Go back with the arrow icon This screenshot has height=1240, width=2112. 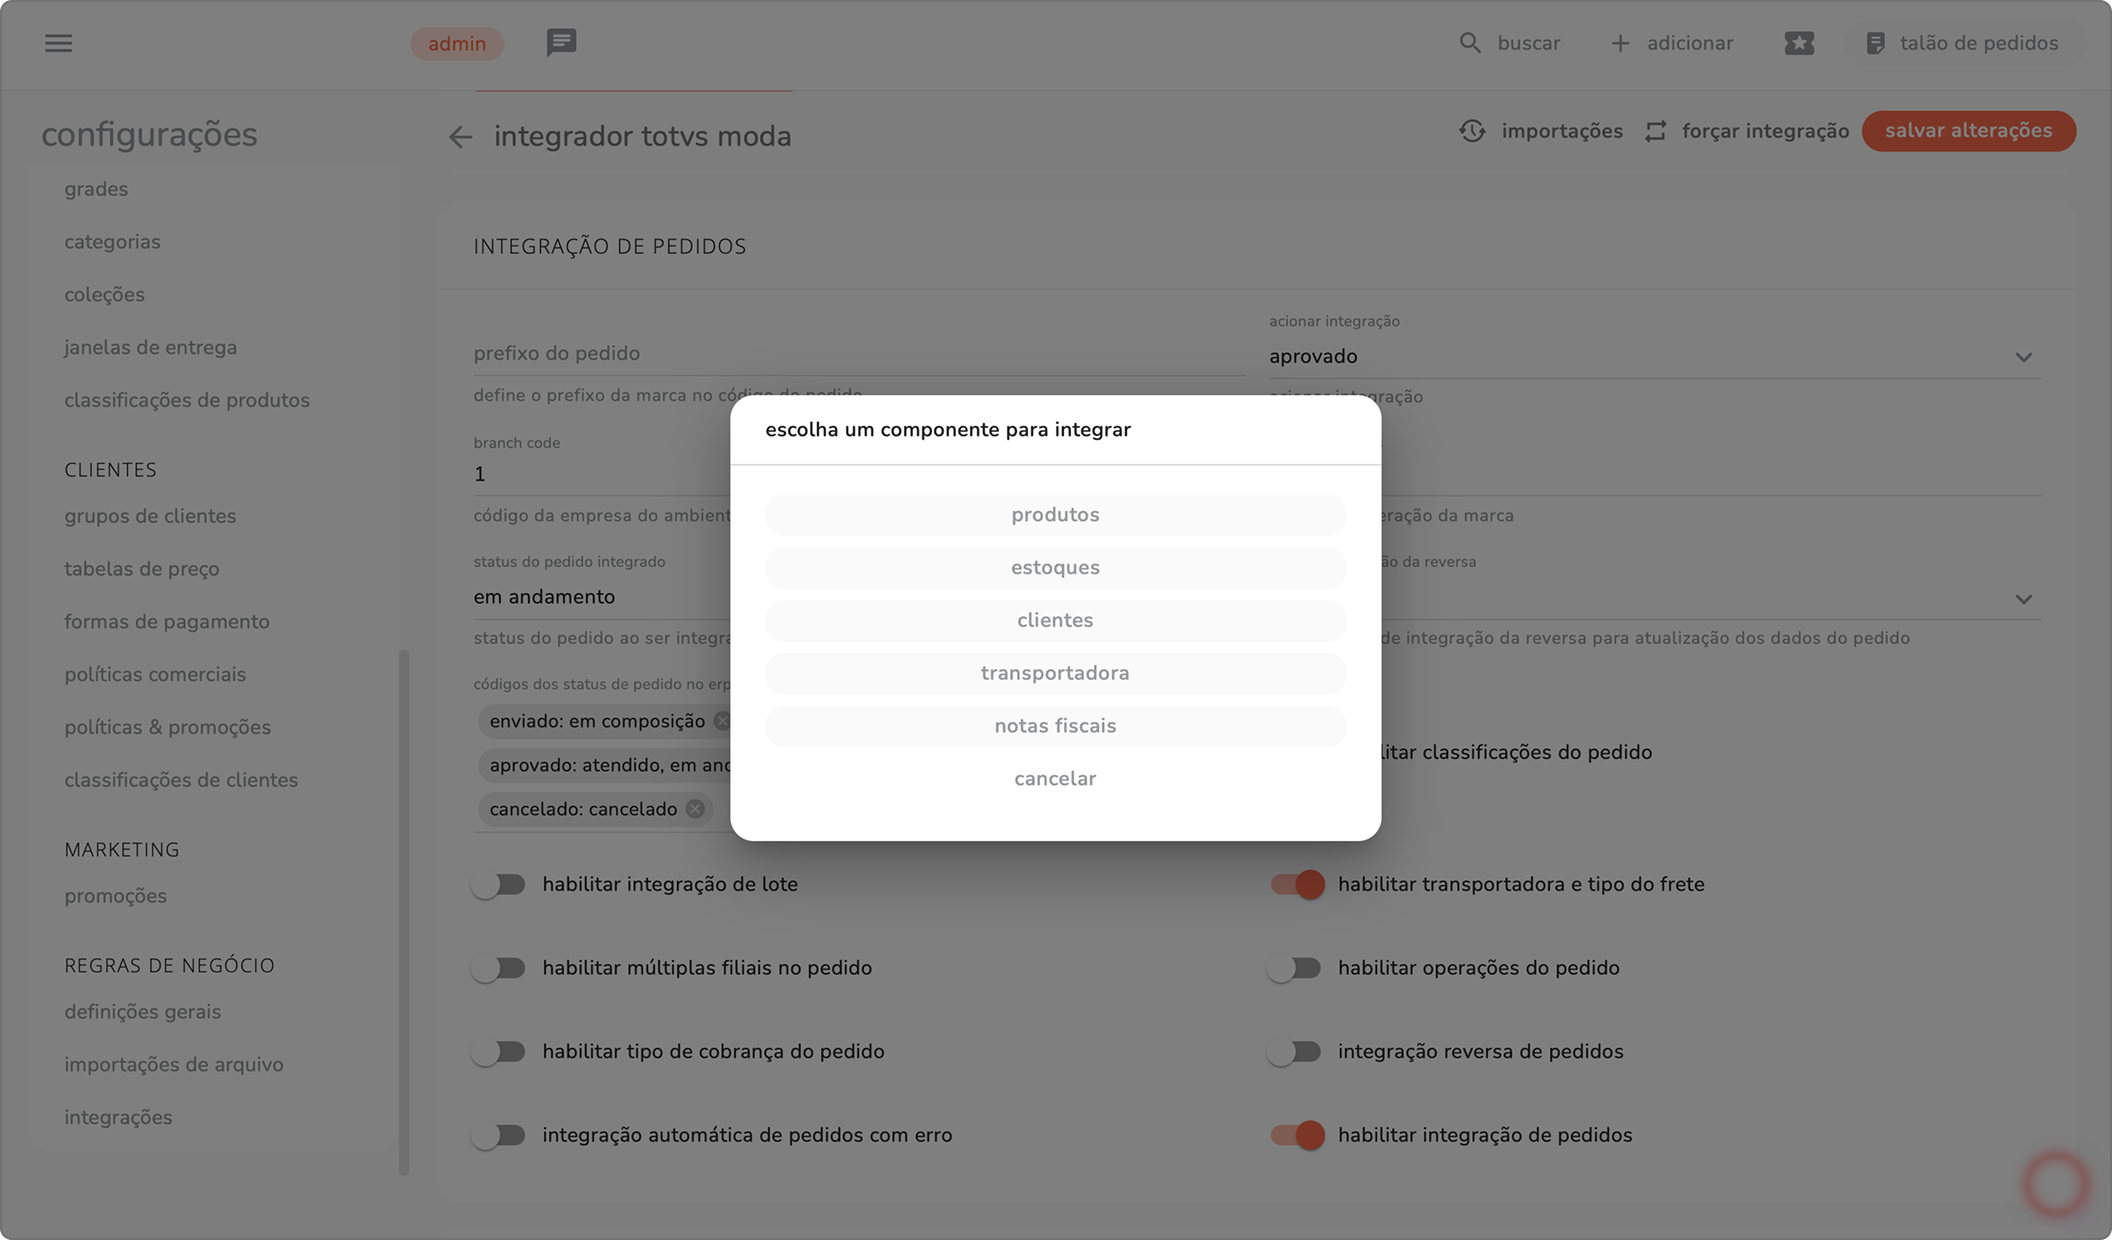460,137
